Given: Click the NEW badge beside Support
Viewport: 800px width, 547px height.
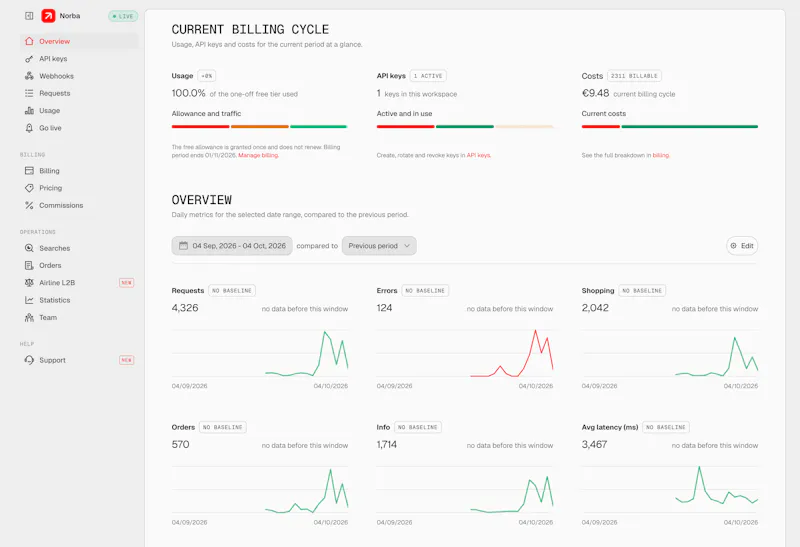Looking at the screenshot, I should [127, 360].
